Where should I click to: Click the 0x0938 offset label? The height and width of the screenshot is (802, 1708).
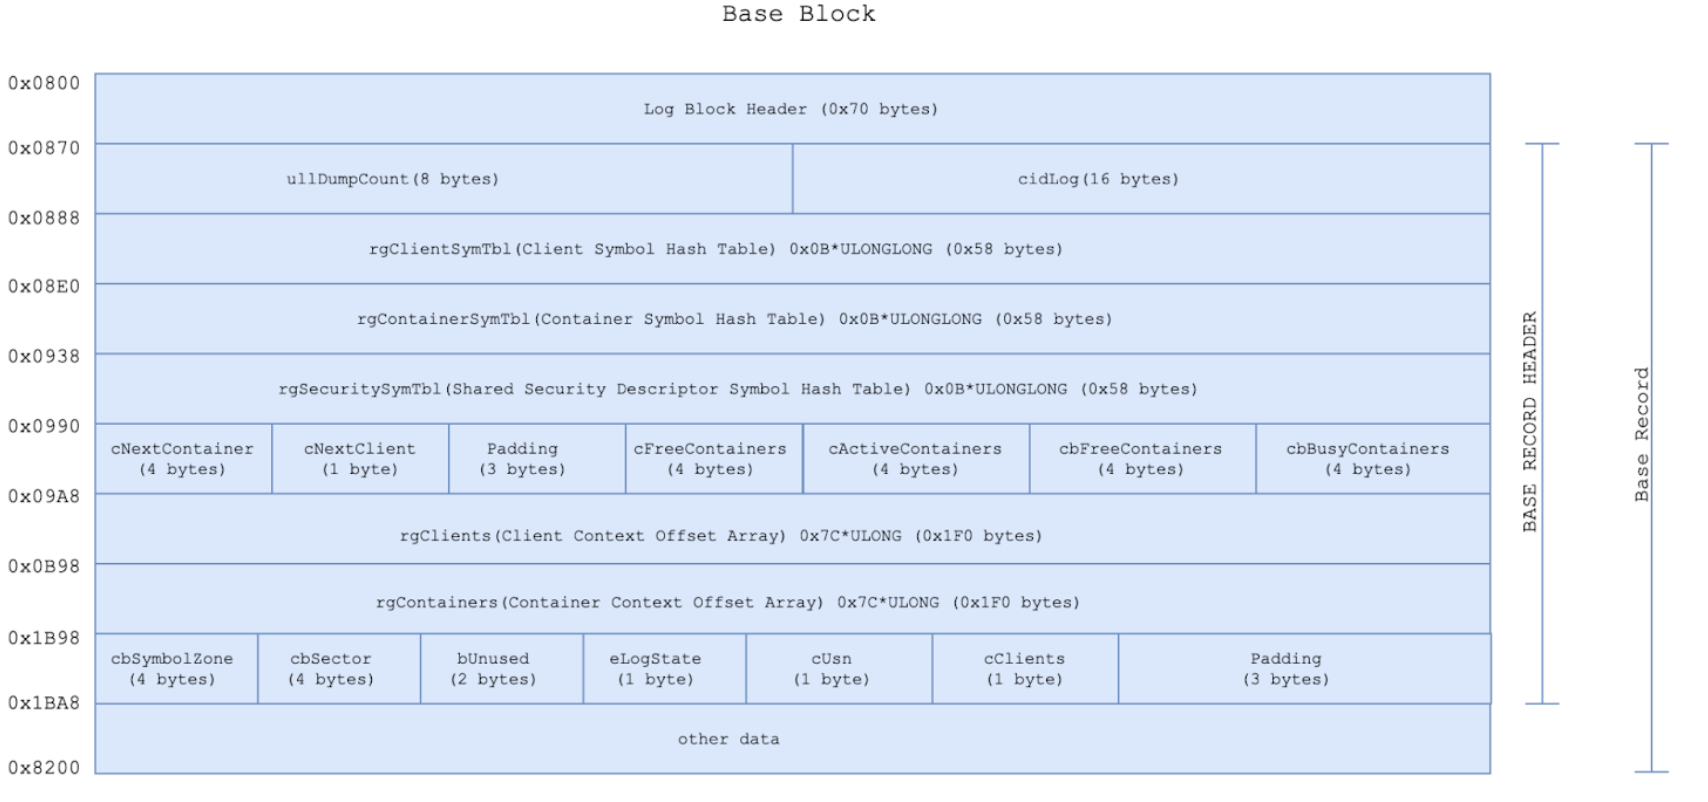(44, 356)
